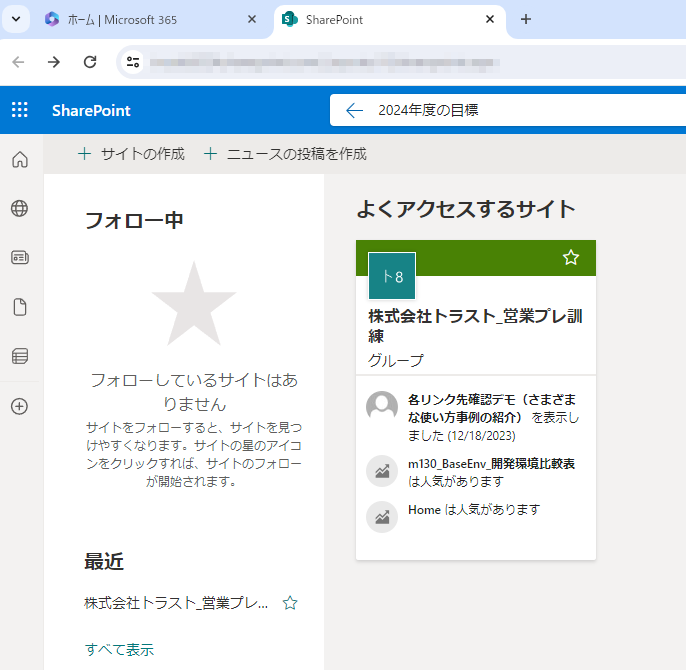The width and height of the screenshot is (686, 670).
Task: Open 株式会社トラスト_営業プレ訓練 site card title
Action: [475, 326]
